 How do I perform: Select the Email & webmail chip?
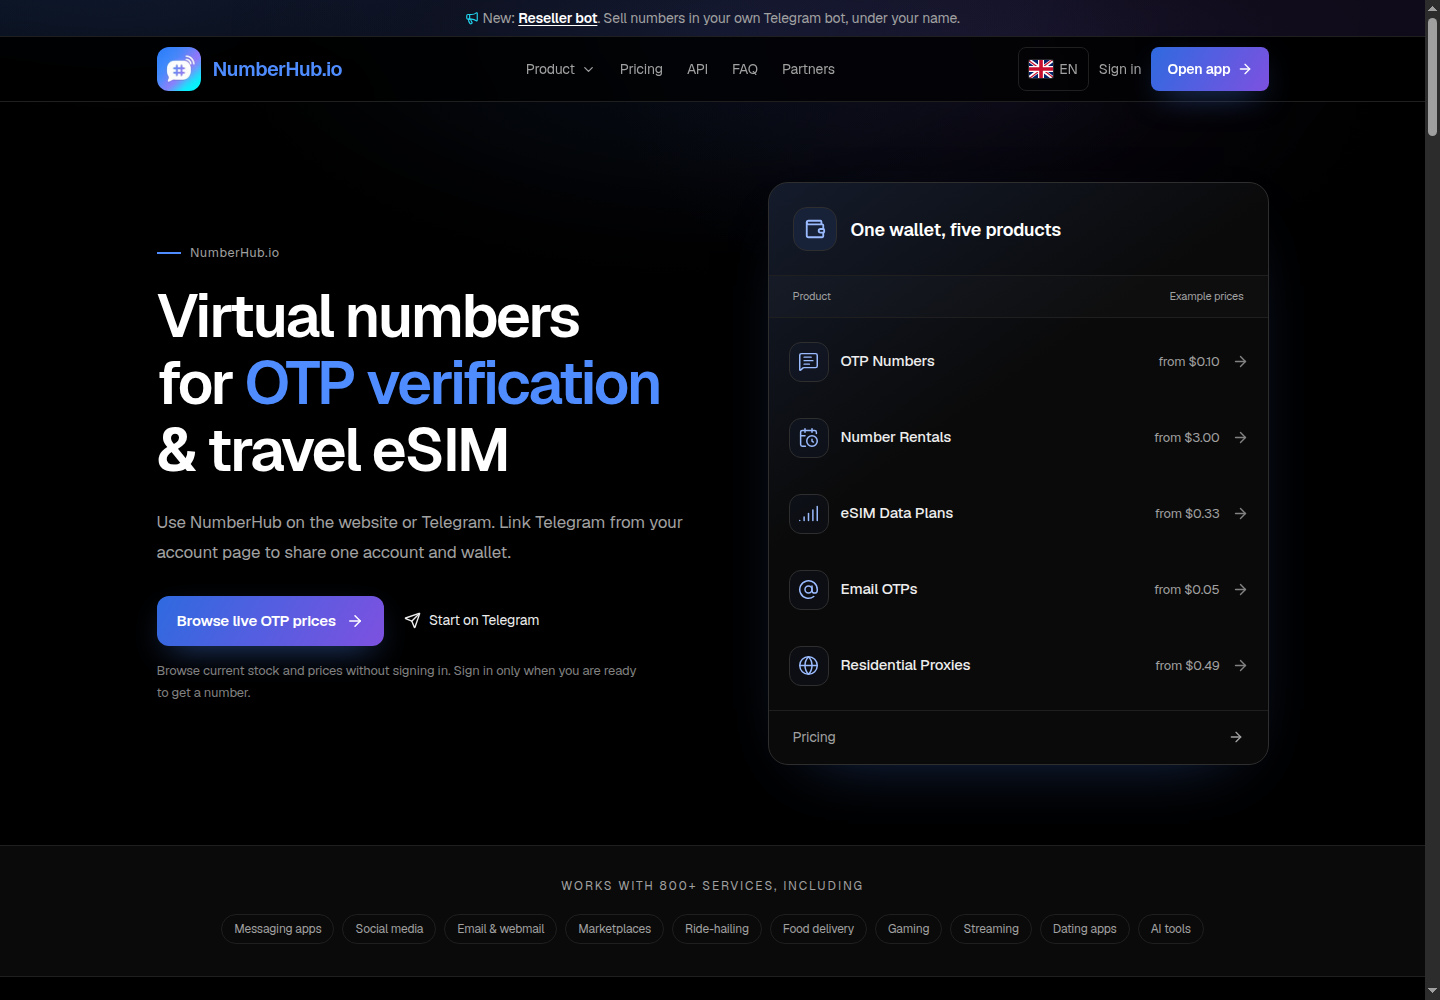501,929
